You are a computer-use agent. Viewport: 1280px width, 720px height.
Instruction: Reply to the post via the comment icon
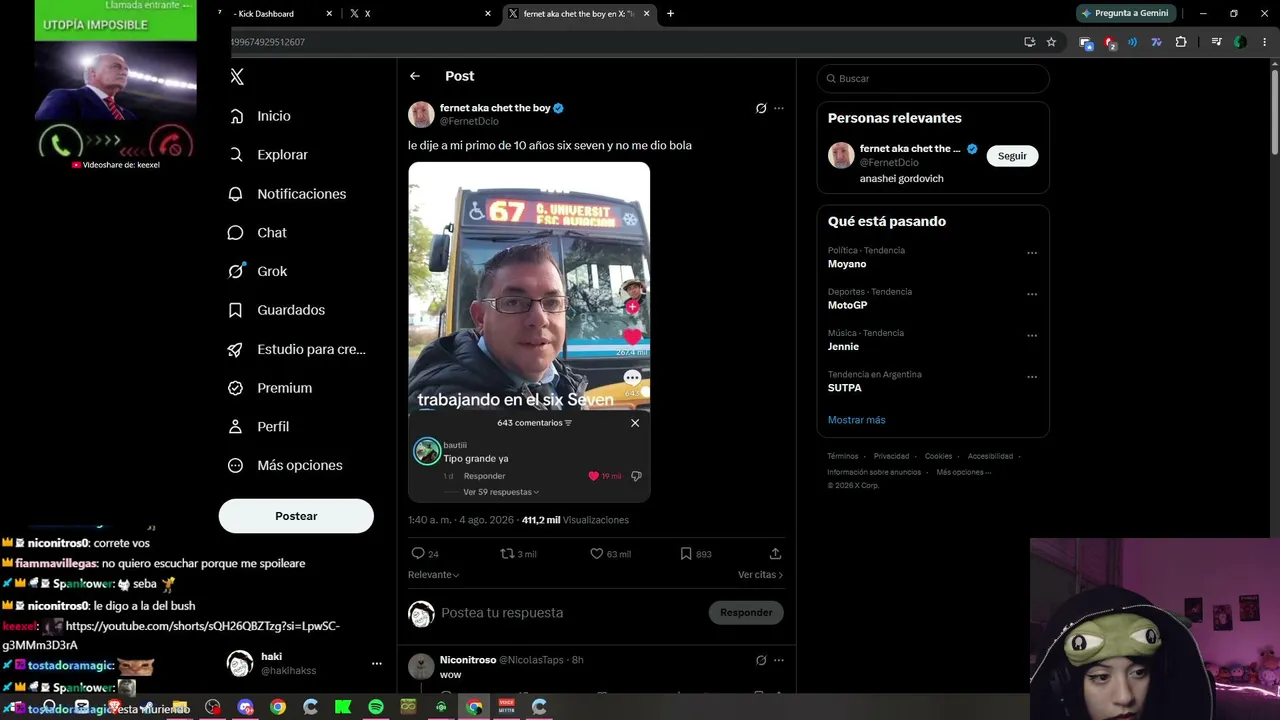418,553
